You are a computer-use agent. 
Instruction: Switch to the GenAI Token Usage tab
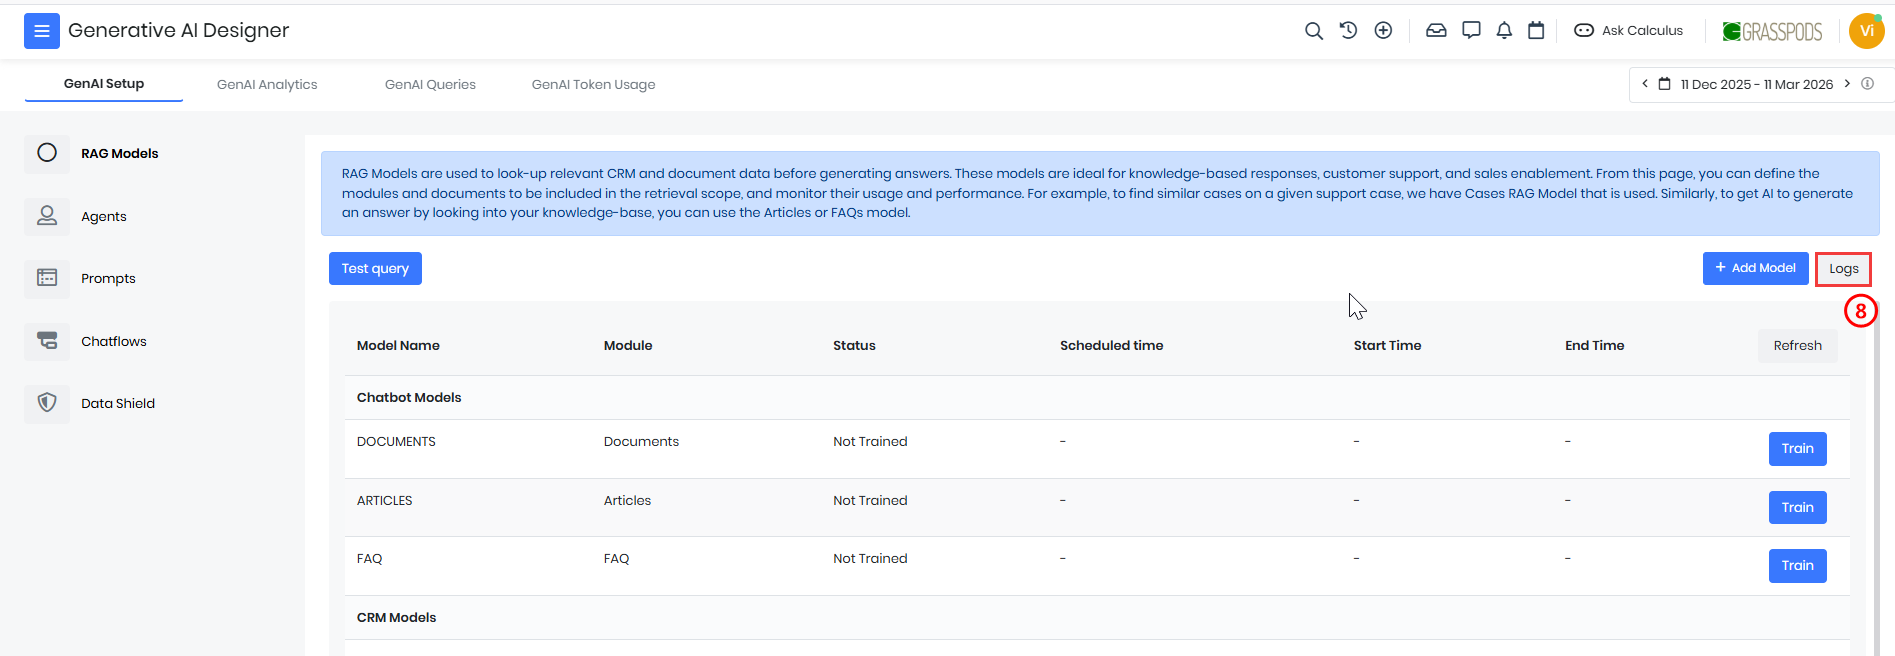tap(593, 85)
